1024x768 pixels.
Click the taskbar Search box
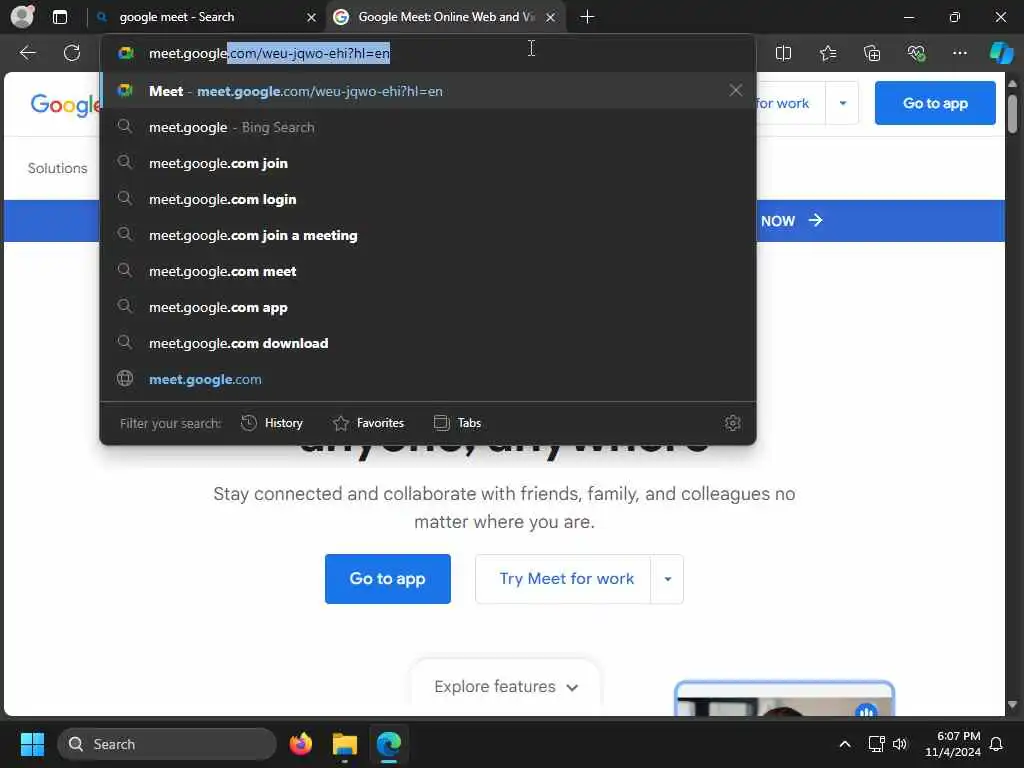coord(167,744)
